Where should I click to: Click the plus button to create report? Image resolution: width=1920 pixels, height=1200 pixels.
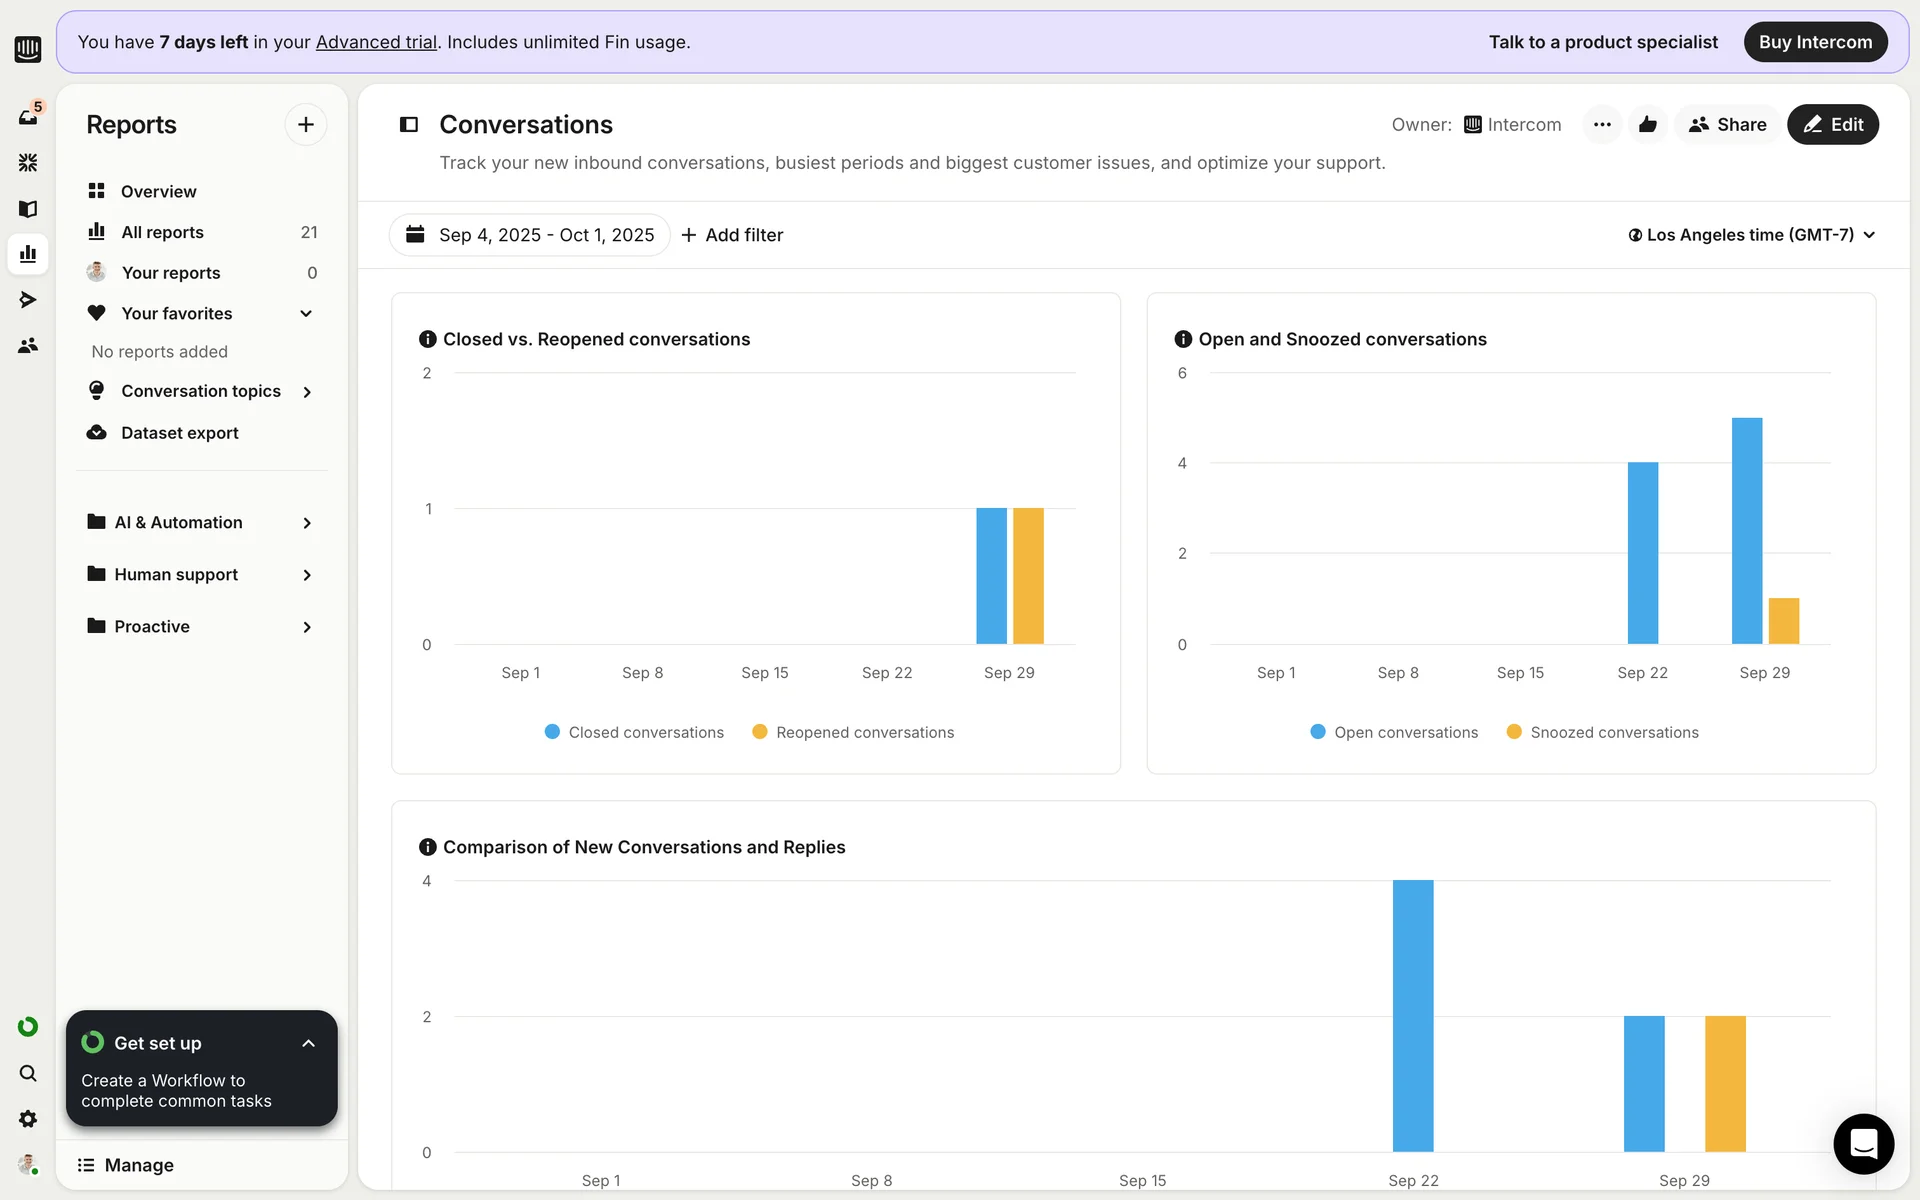pos(306,124)
